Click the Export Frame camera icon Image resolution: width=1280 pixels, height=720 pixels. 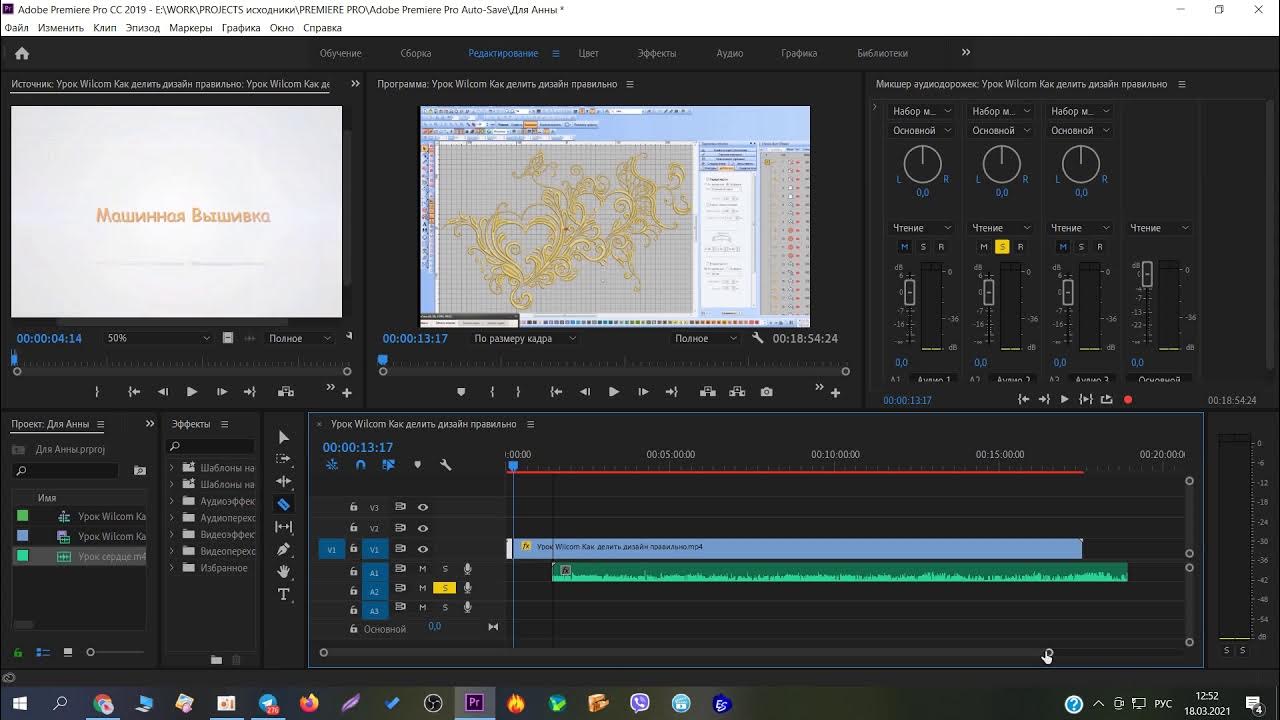coord(766,392)
